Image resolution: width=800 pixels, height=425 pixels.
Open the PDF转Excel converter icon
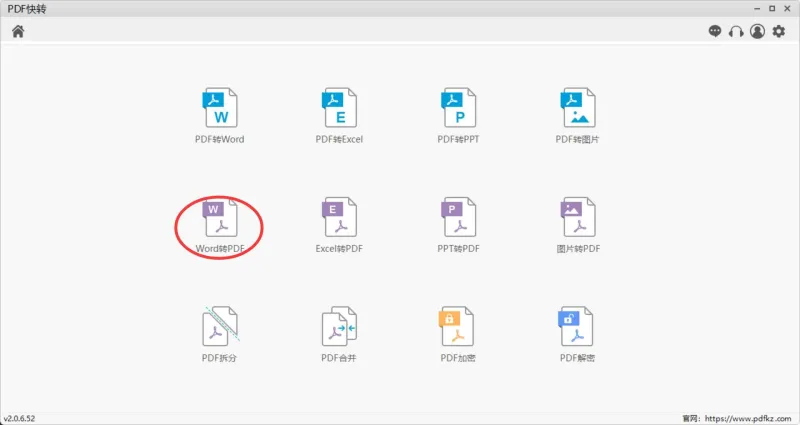[x=339, y=108]
